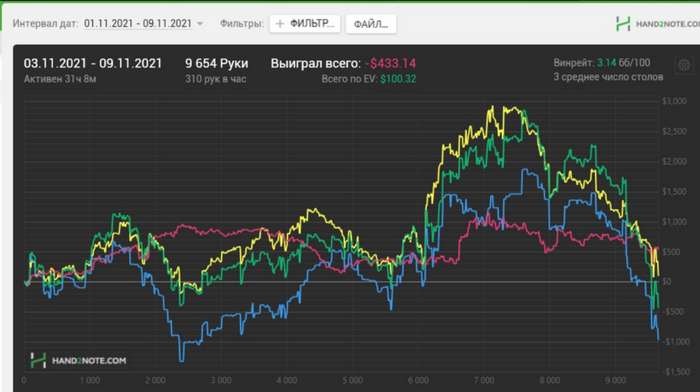
Task: Click the 3 среднее число столов label
Action: 608,77
